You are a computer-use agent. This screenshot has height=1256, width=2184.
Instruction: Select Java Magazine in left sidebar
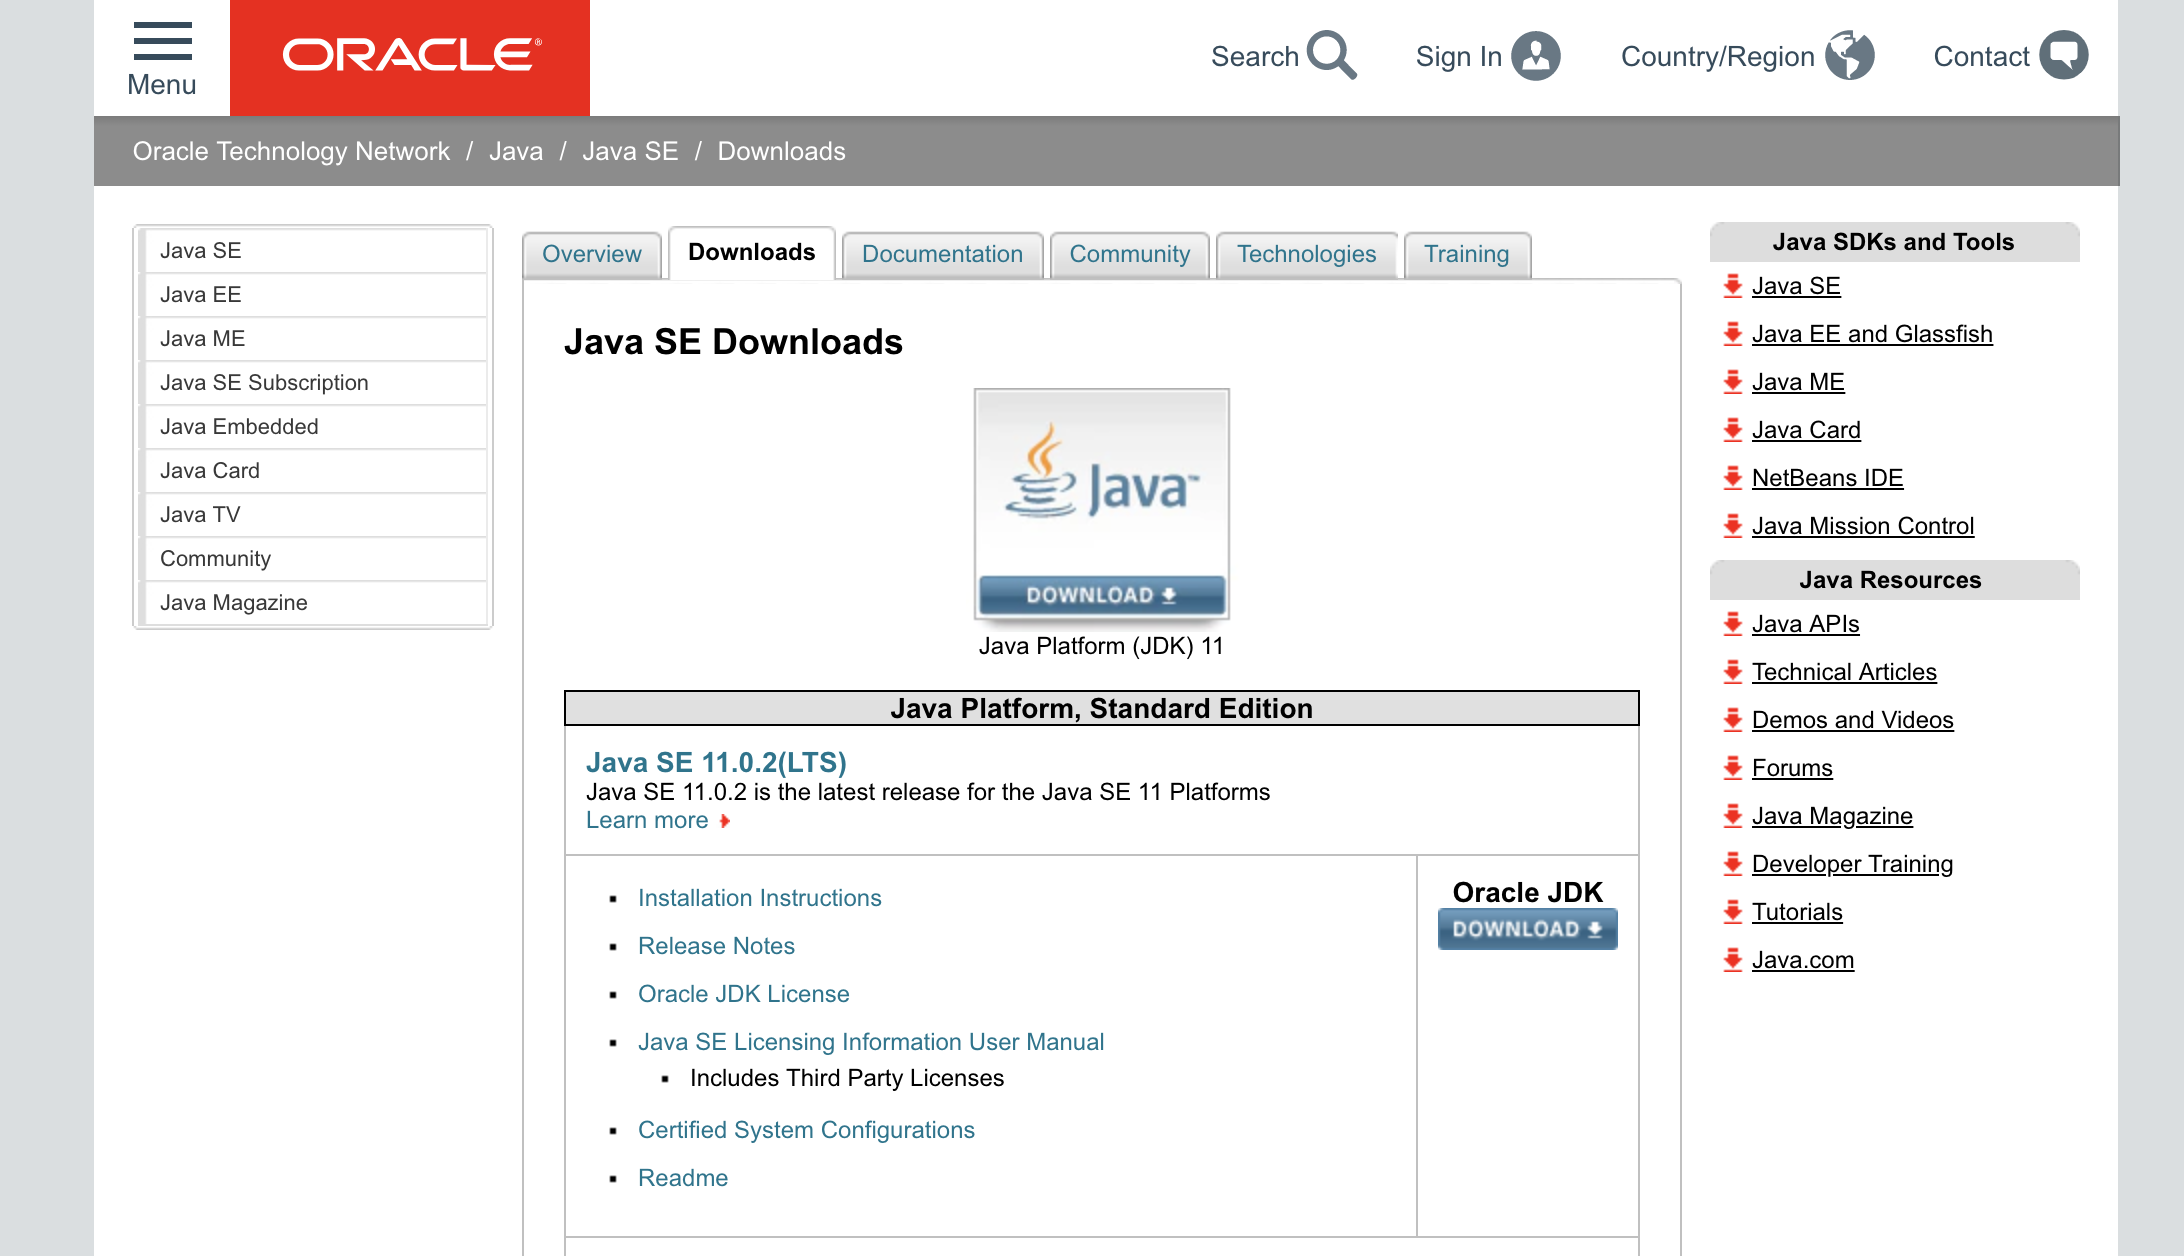click(x=315, y=603)
